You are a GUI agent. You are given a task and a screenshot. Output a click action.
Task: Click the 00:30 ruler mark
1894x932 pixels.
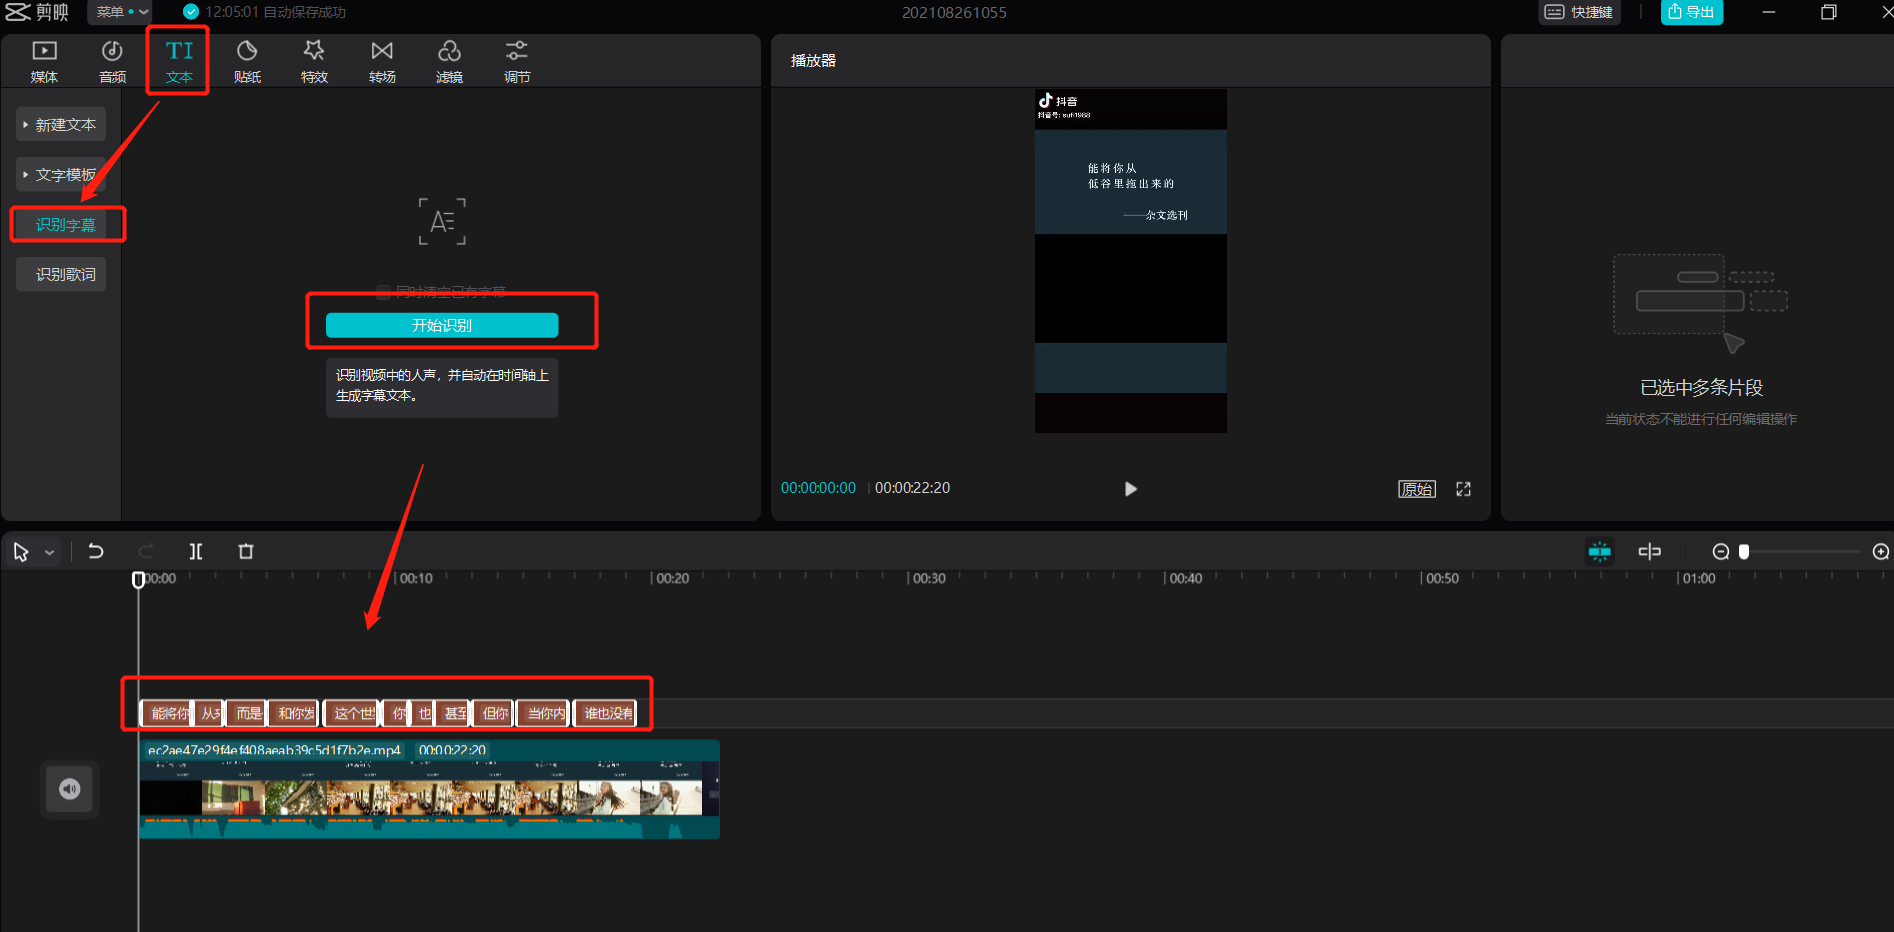click(x=929, y=579)
